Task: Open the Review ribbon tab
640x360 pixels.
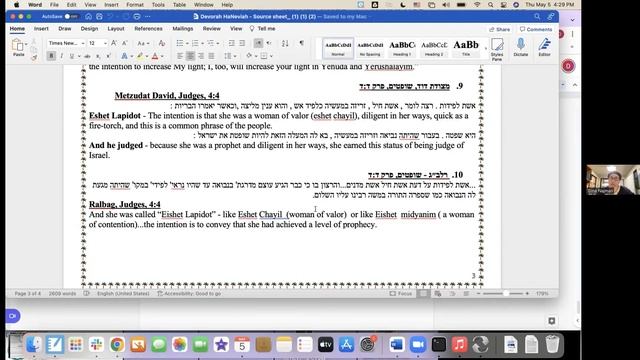Action: [x=211, y=29]
